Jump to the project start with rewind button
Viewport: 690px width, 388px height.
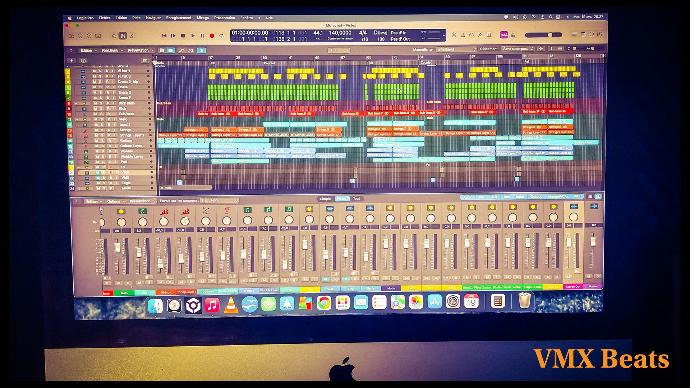click(x=164, y=36)
